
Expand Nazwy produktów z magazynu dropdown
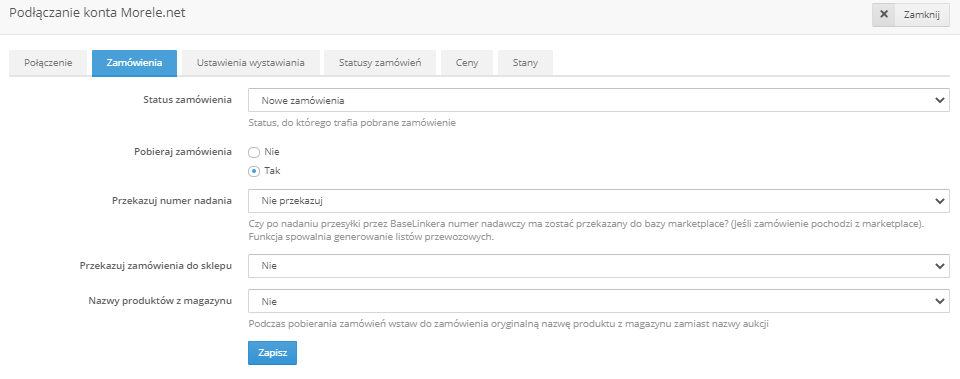point(599,301)
